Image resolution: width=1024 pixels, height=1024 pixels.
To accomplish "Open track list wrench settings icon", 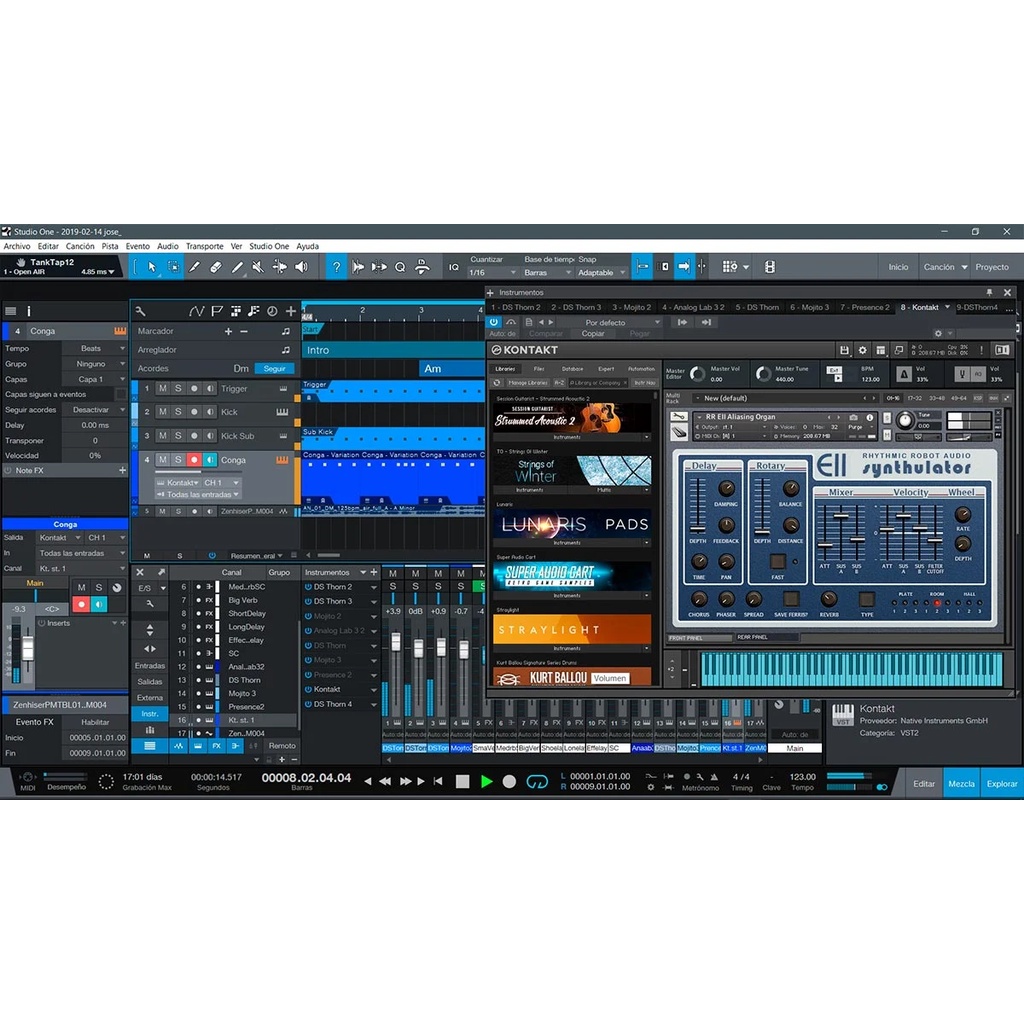I will click(140, 312).
